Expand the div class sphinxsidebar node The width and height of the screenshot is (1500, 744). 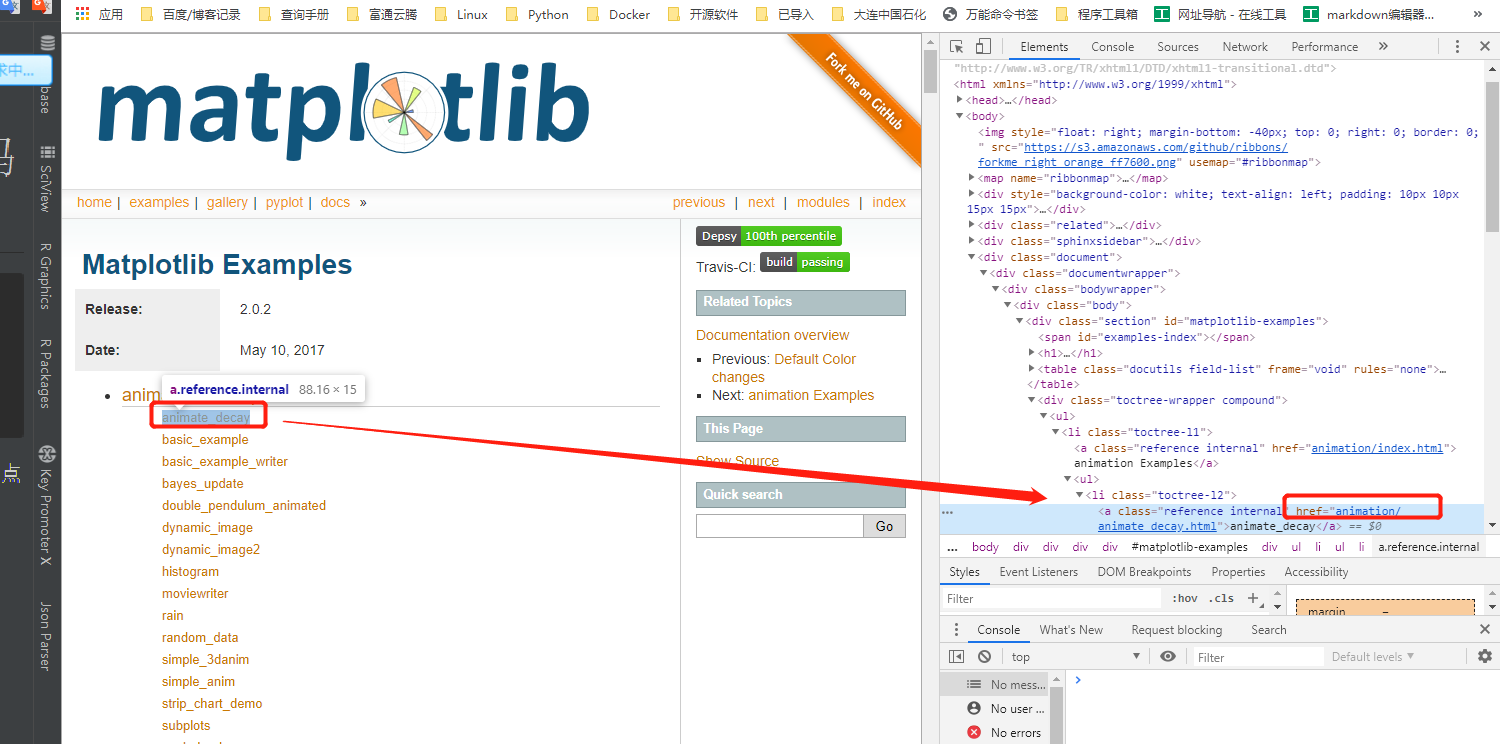(972, 241)
